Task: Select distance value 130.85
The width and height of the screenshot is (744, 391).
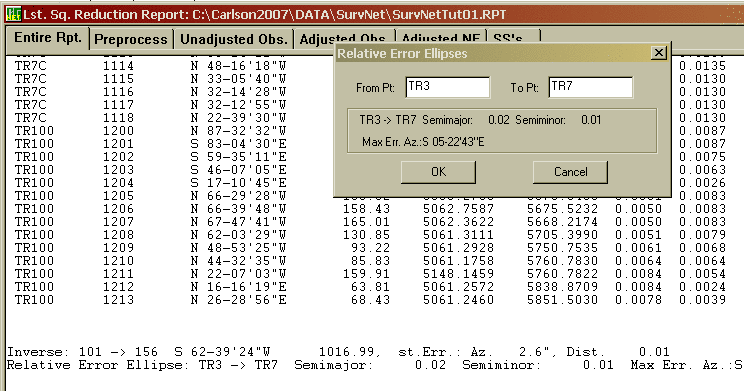Action: [367, 235]
